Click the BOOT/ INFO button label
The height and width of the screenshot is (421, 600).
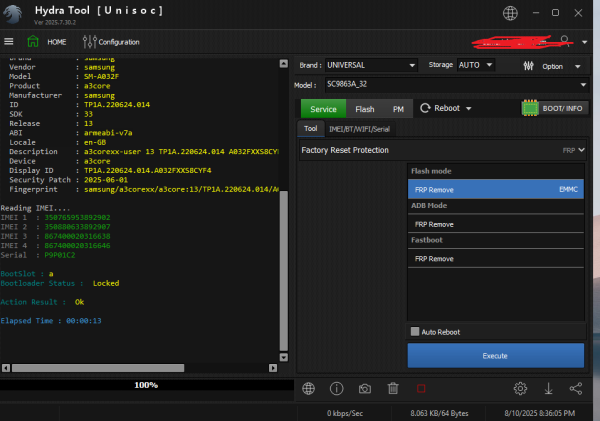[562, 108]
